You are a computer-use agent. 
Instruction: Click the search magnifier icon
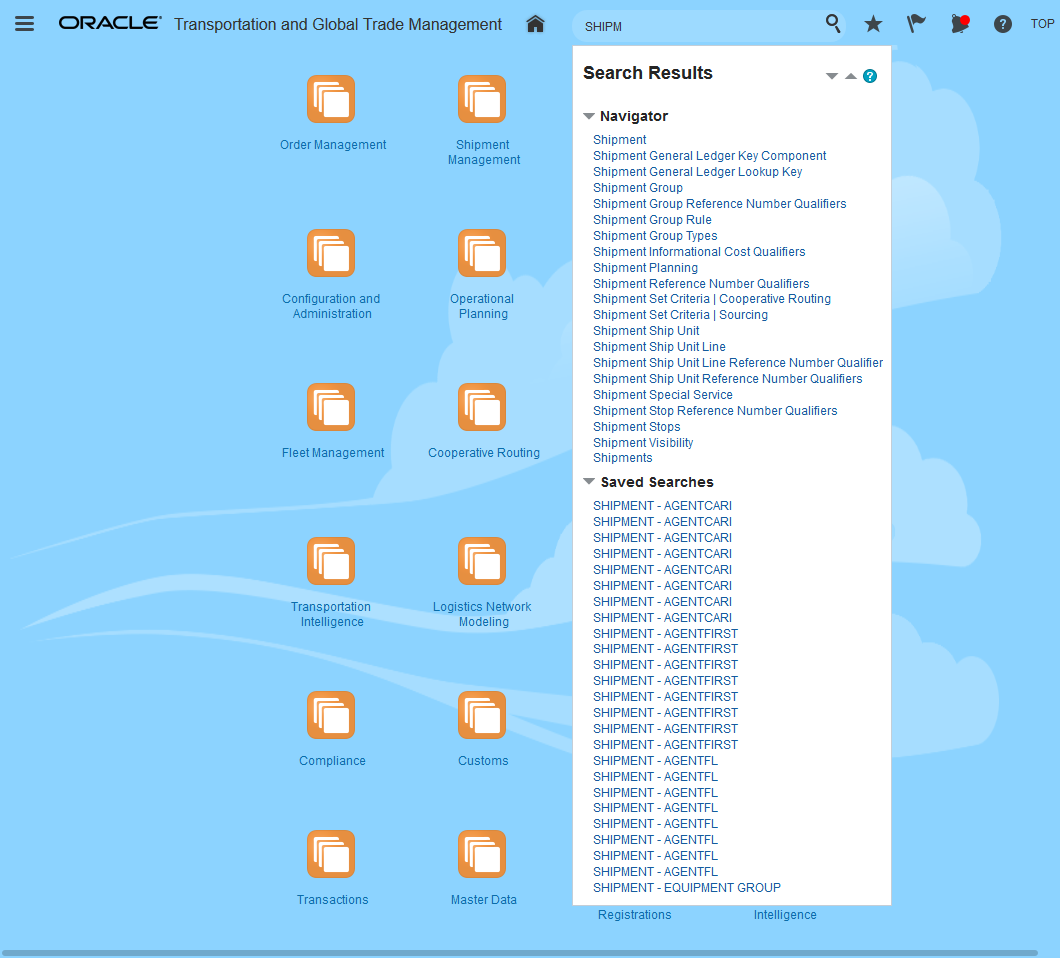(833, 24)
